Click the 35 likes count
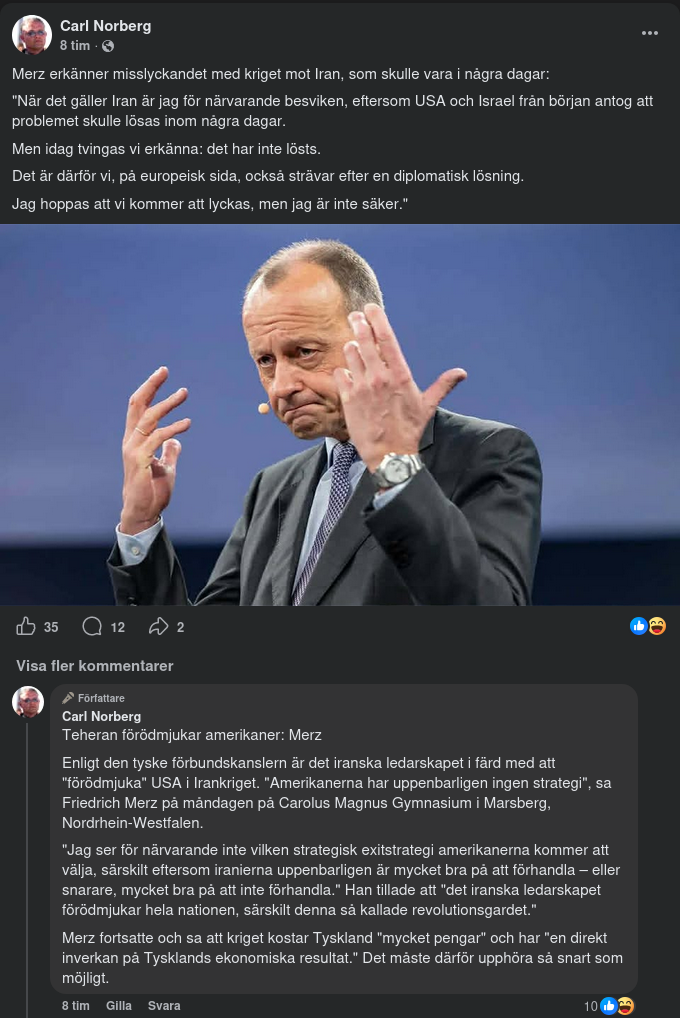Screen dimensions: 680x1018 click(x=51, y=627)
